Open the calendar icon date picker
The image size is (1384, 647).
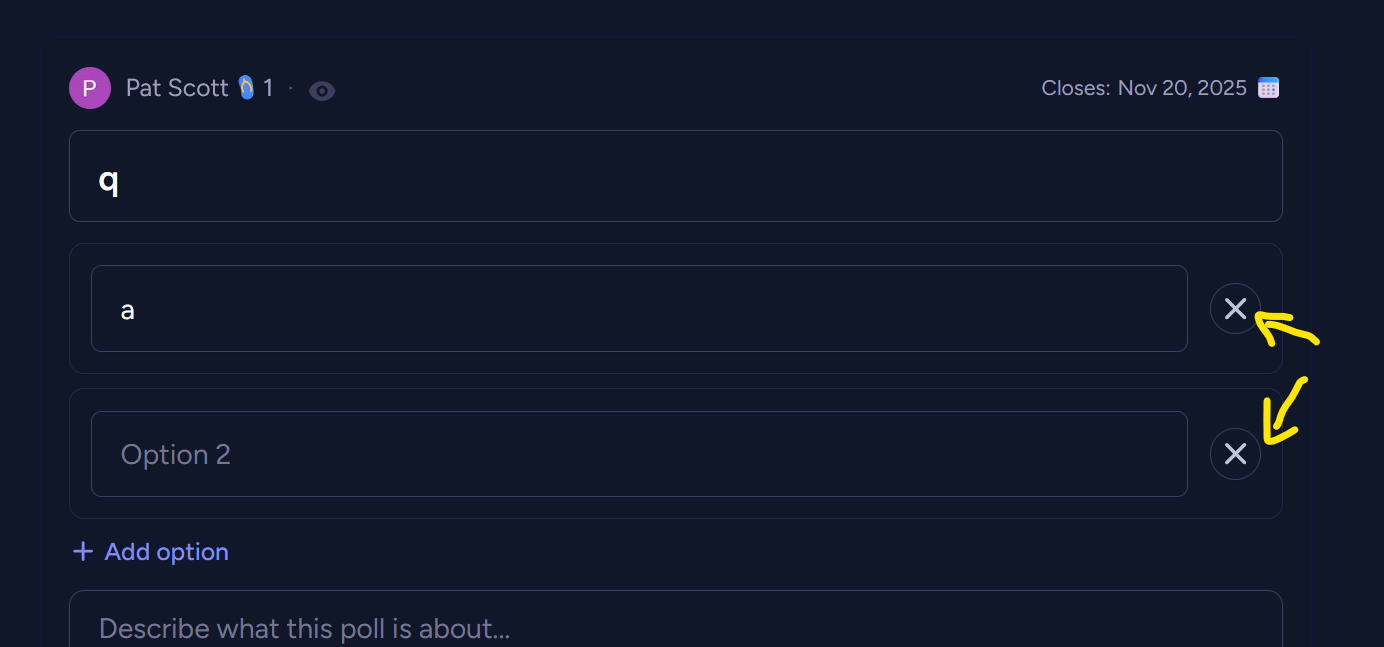coord(1268,88)
